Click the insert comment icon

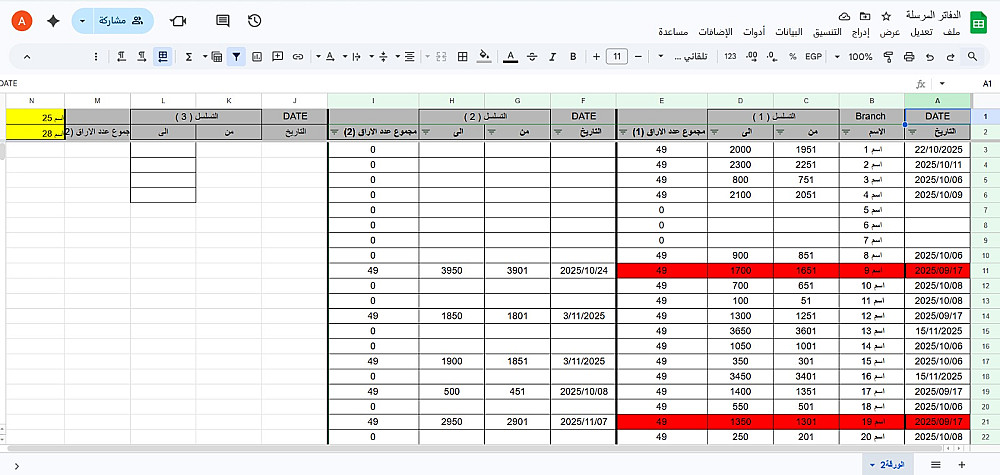[277, 57]
